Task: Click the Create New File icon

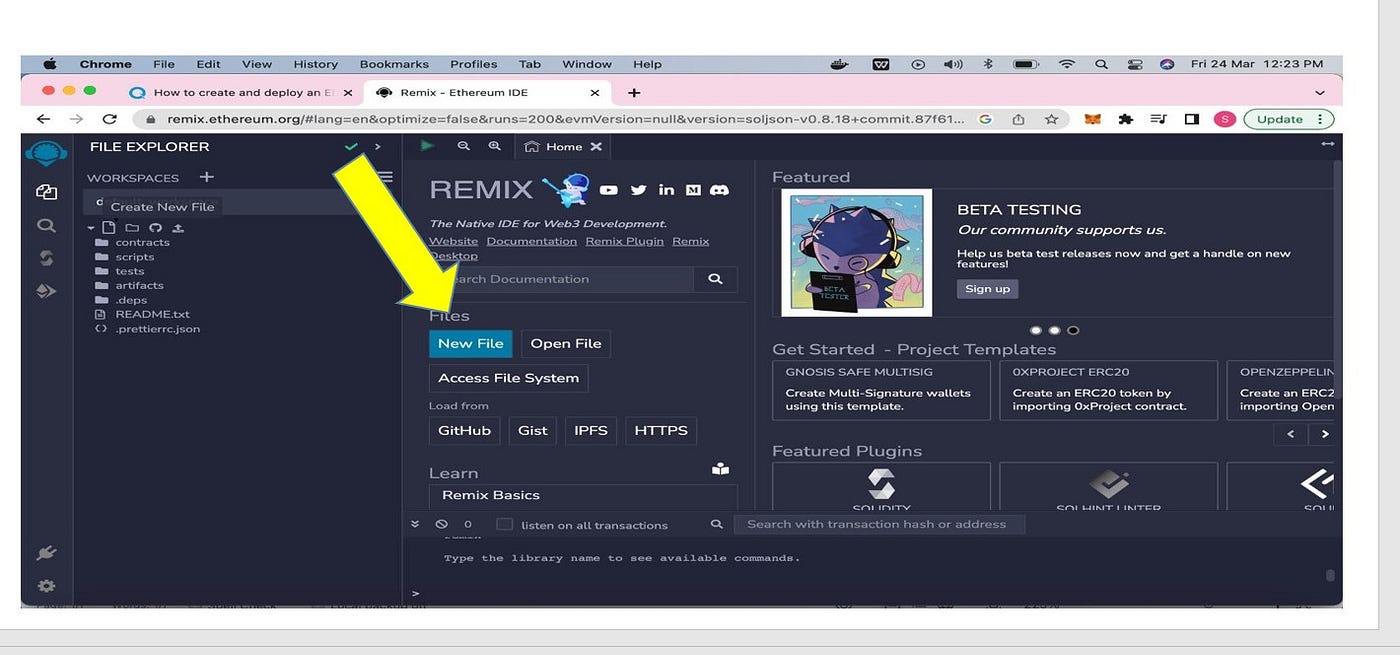Action: [109, 228]
